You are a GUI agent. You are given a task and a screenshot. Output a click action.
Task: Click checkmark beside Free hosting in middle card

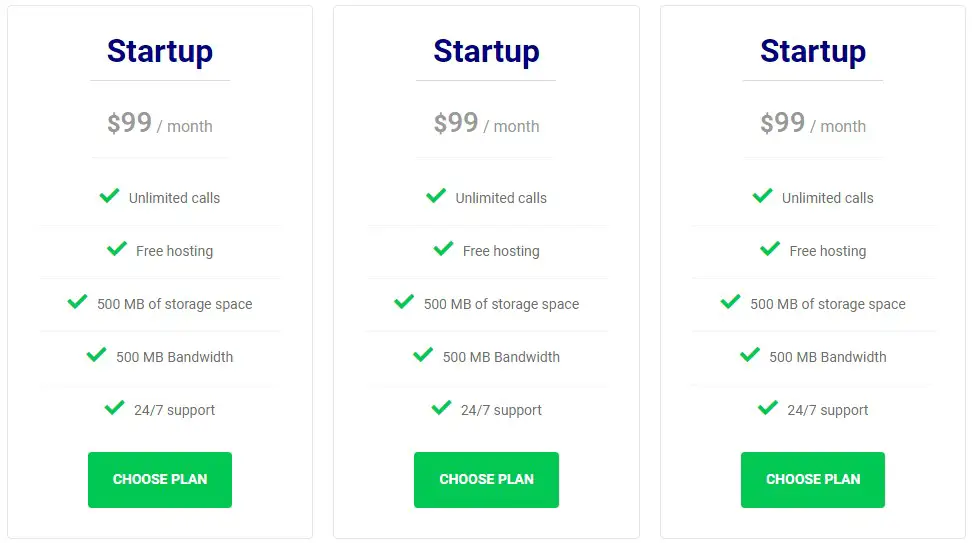click(444, 249)
